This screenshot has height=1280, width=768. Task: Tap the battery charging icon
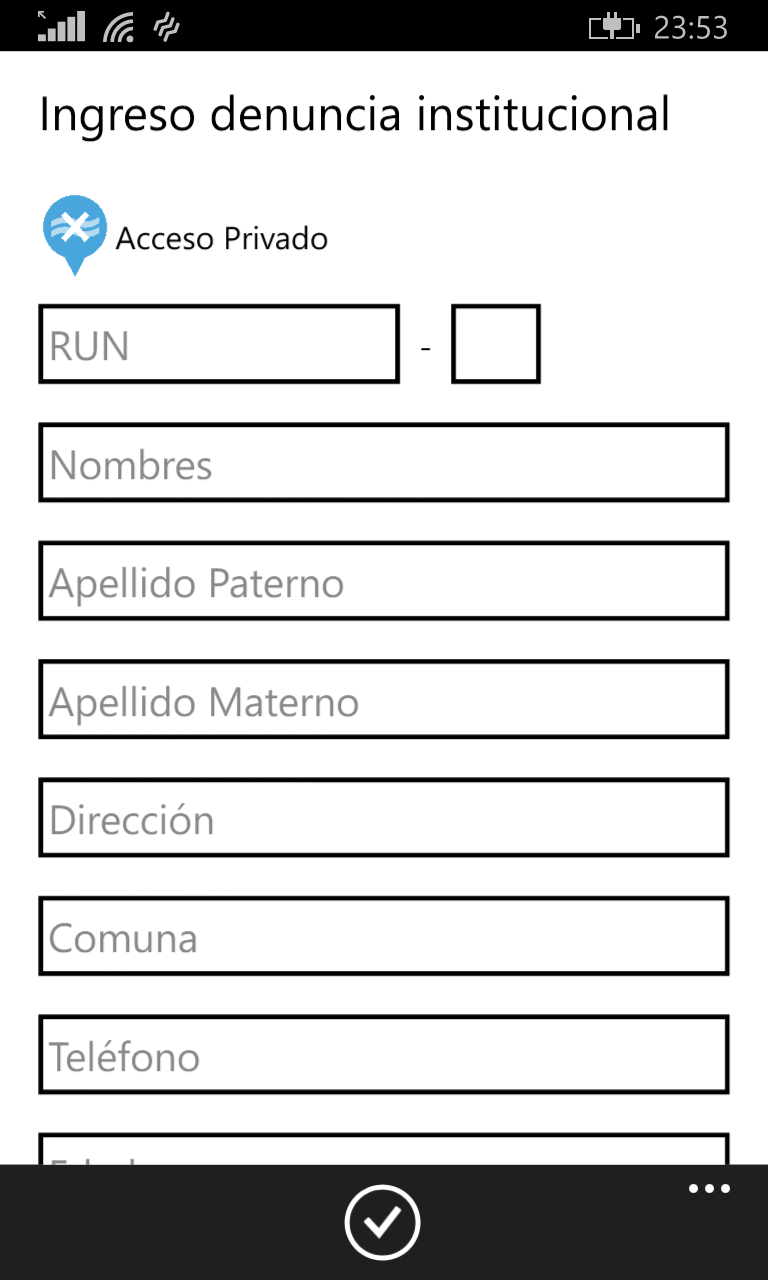tap(613, 27)
